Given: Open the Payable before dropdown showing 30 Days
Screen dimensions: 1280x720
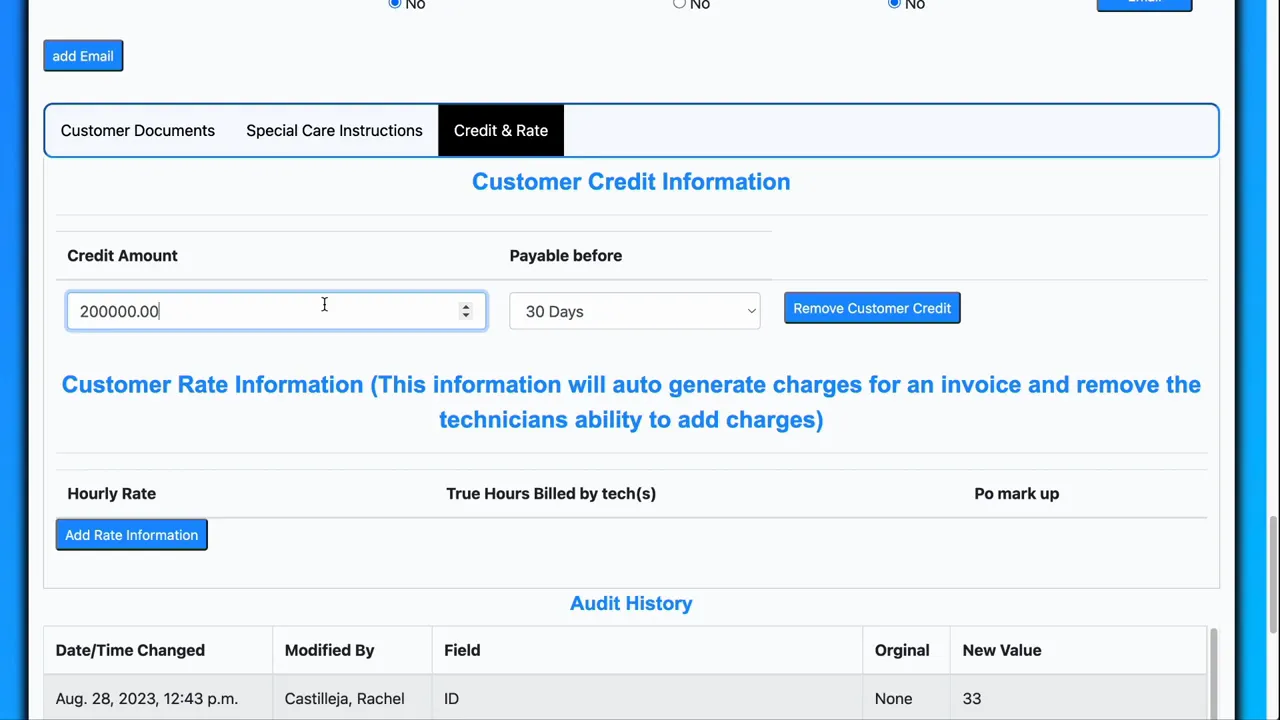Looking at the screenshot, I should click(x=635, y=311).
